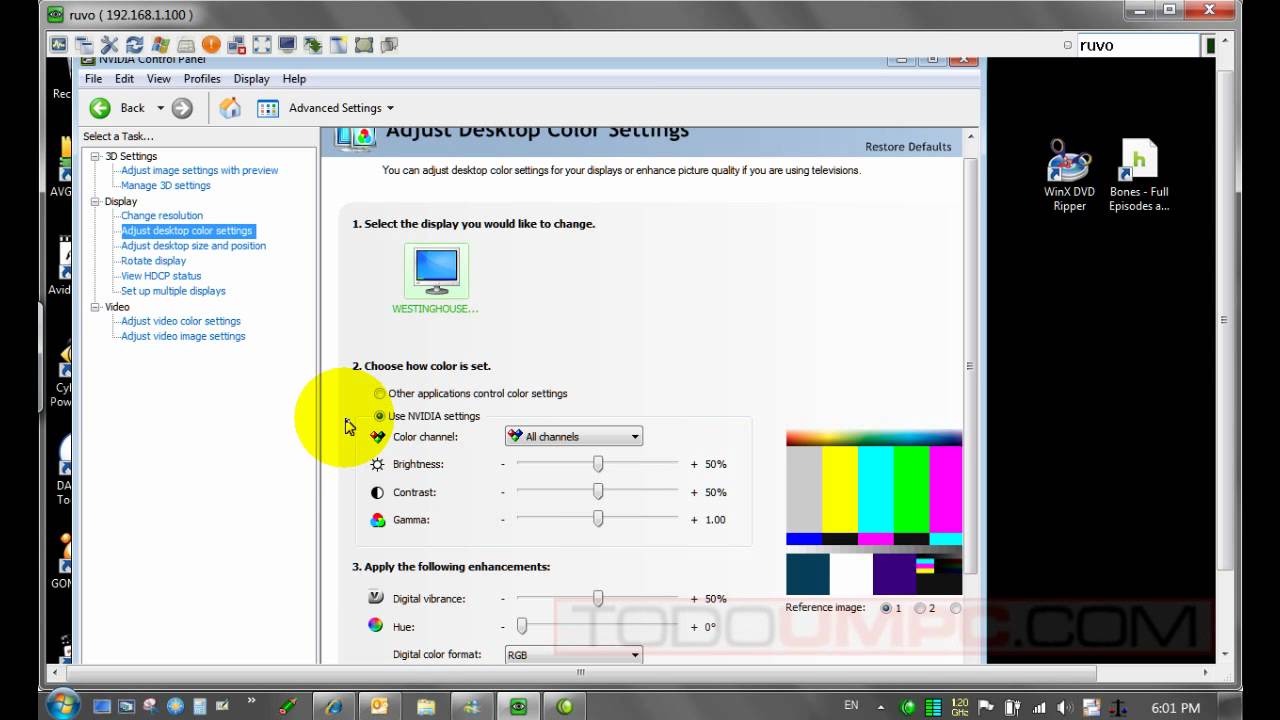
Task: Click the green download arrow icon in viewer toolbar
Action: [x=313, y=45]
